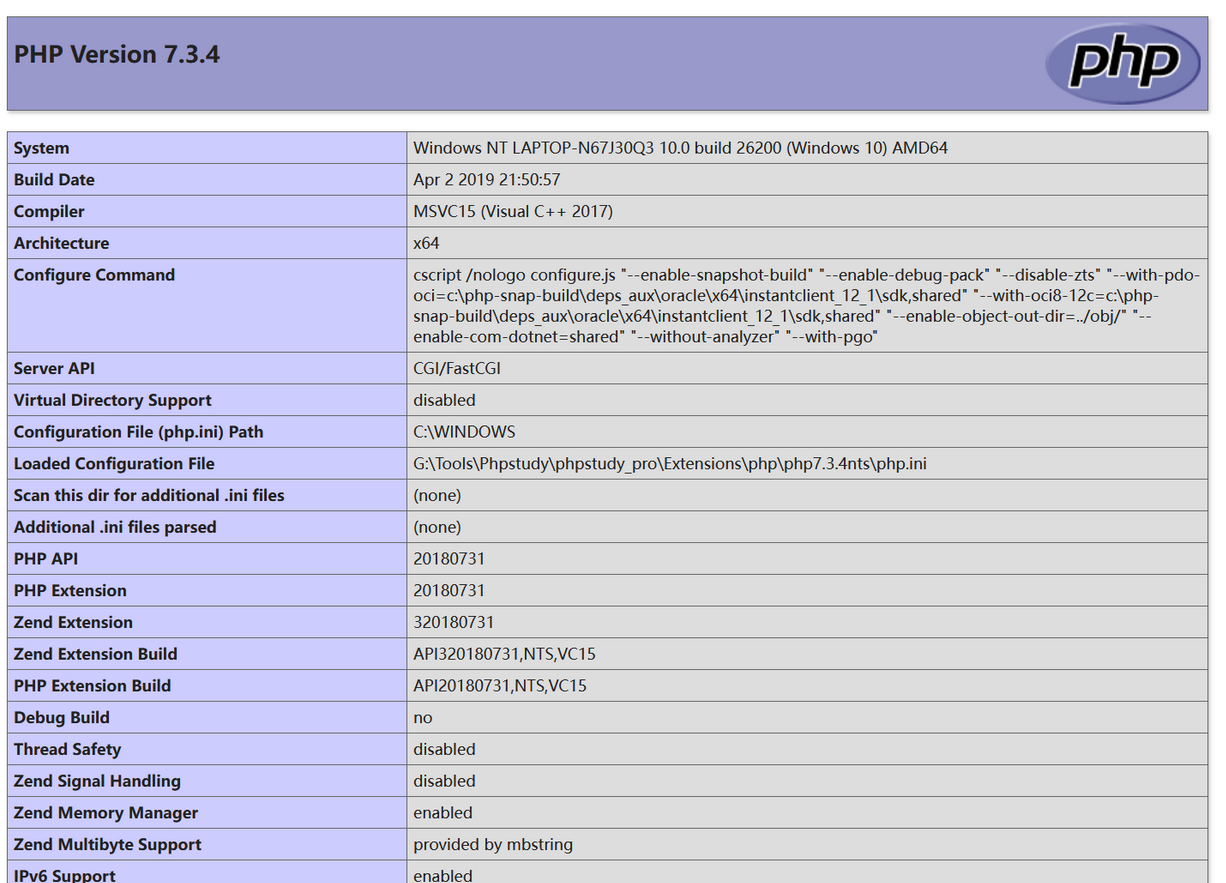Select the 'cscript /nologo configure.js' command text
The height and width of the screenshot is (883, 1226).
point(515,275)
